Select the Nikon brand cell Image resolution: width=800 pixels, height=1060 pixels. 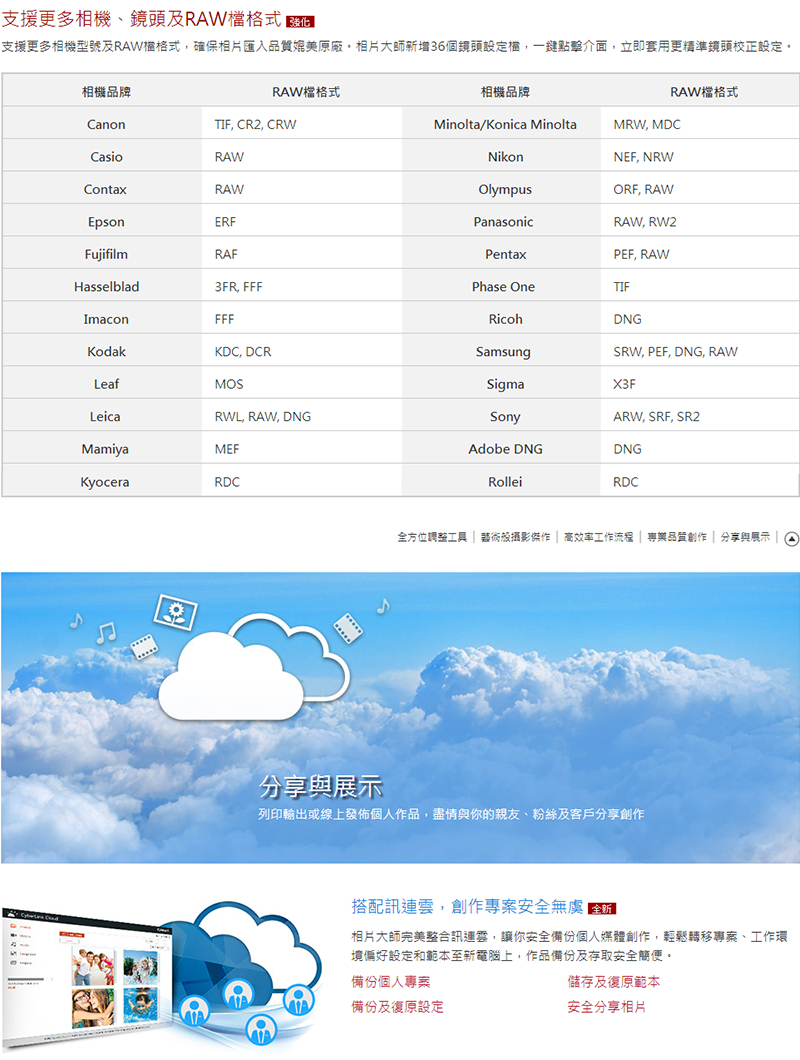501,157
